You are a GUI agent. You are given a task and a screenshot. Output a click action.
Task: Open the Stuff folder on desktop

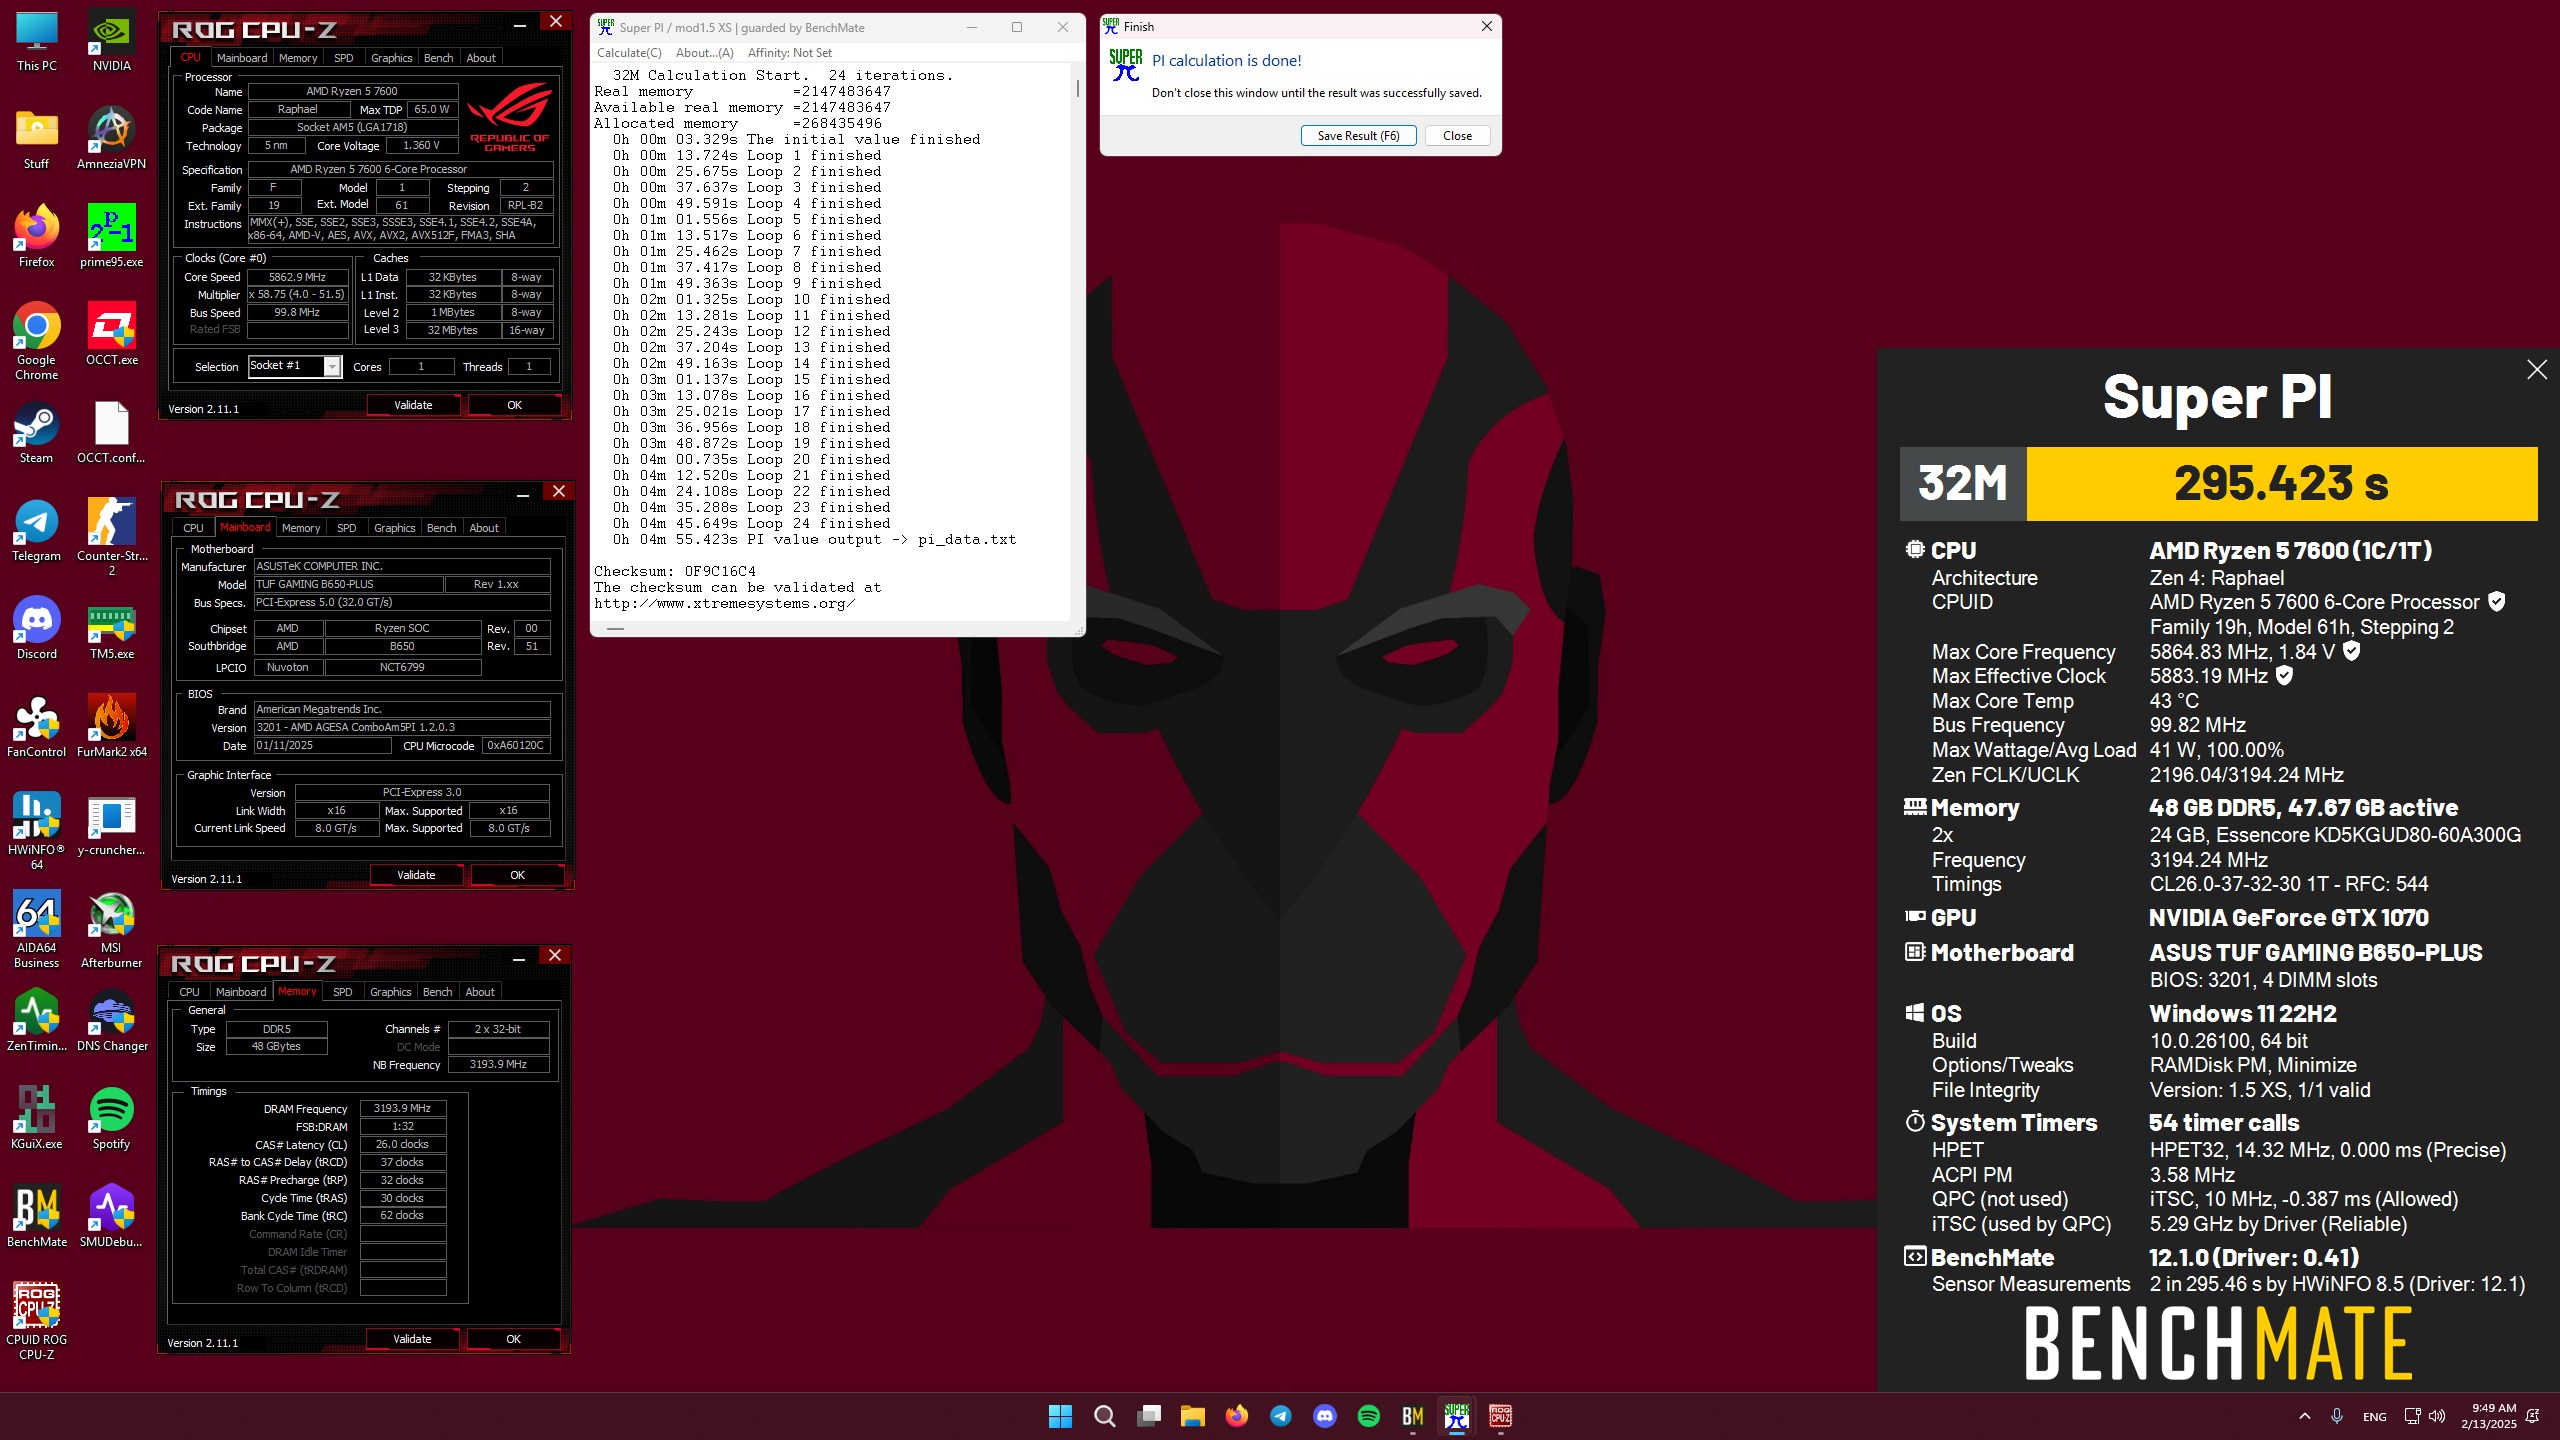coord(37,139)
